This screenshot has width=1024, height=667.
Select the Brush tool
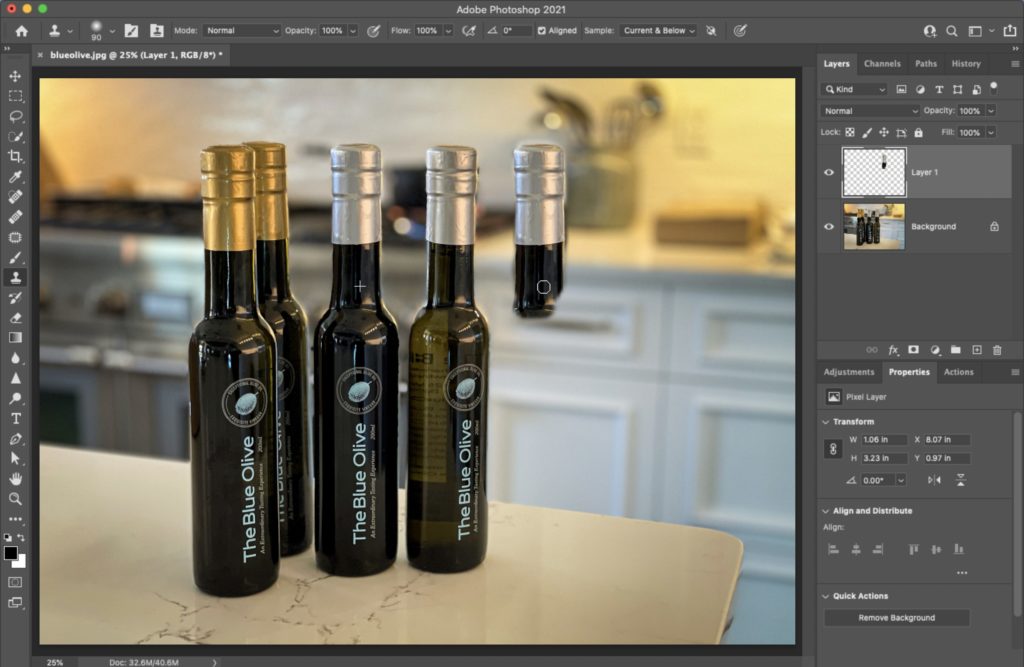click(15, 257)
